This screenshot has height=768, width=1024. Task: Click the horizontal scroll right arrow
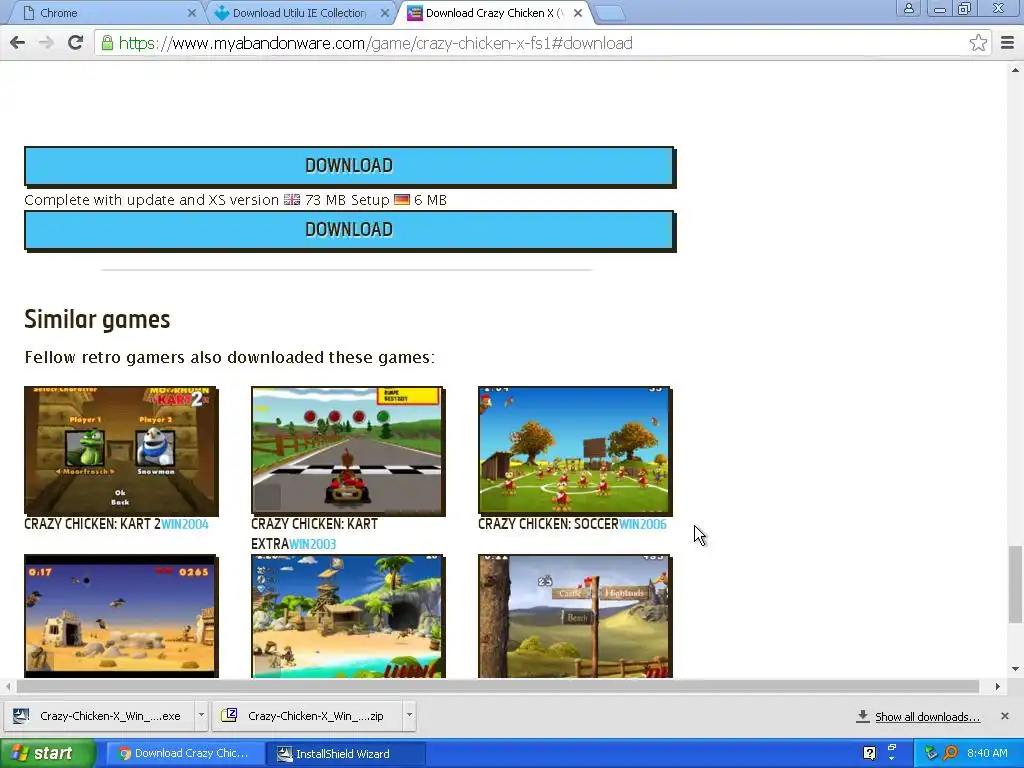(997, 686)
